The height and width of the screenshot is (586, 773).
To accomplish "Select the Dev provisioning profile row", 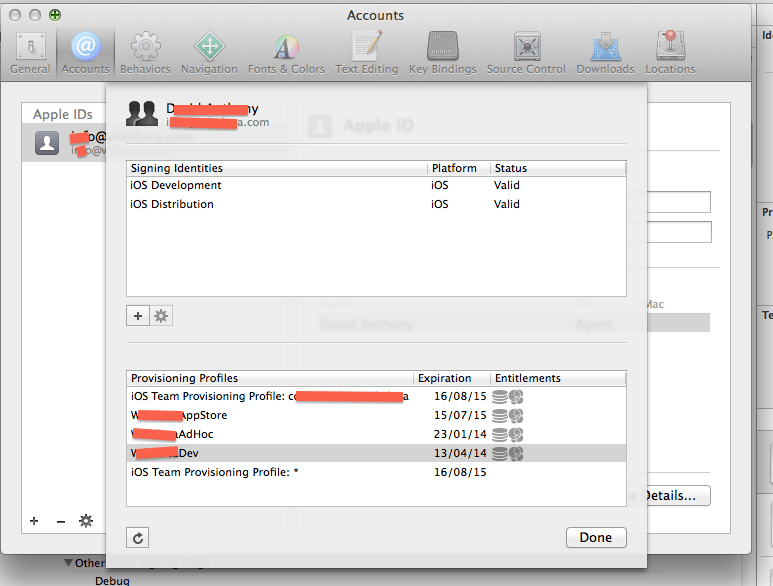I will pyautogui.click(x=376, y=453).
